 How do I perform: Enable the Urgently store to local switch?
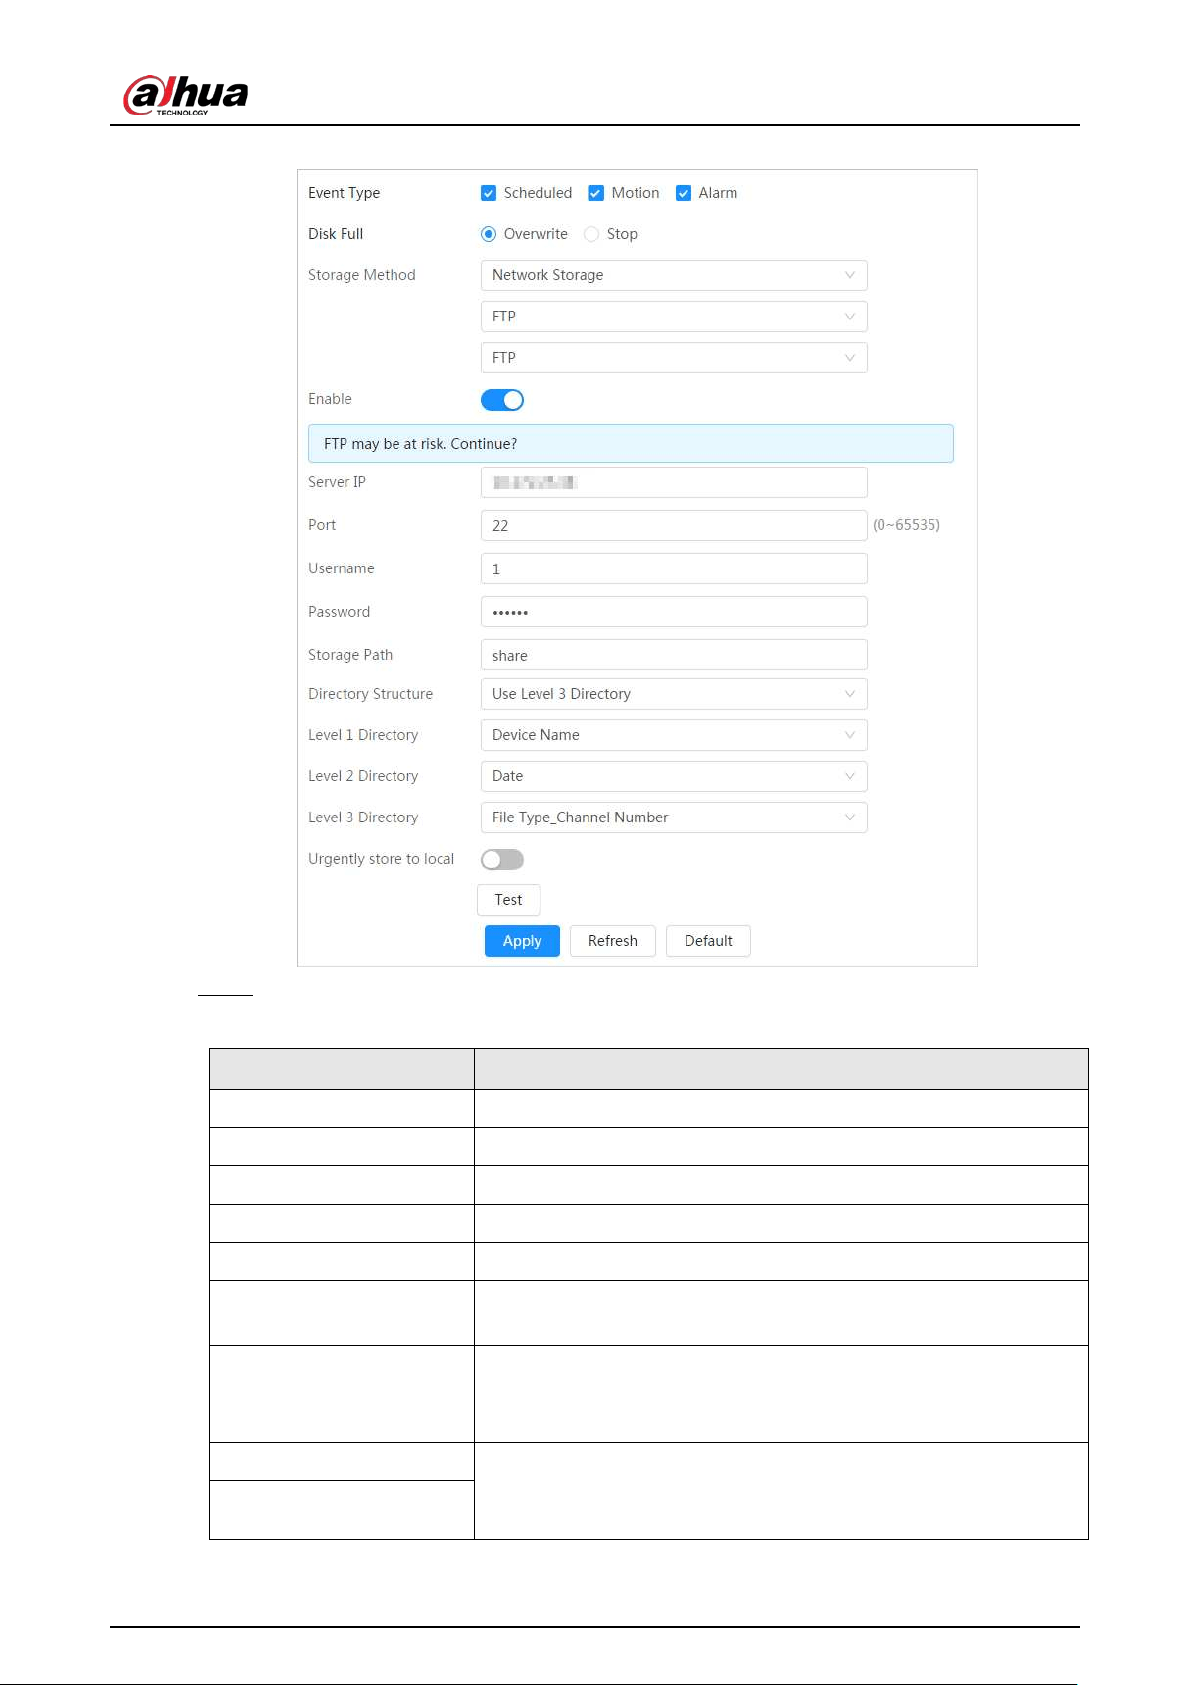[x=502, y=859]
